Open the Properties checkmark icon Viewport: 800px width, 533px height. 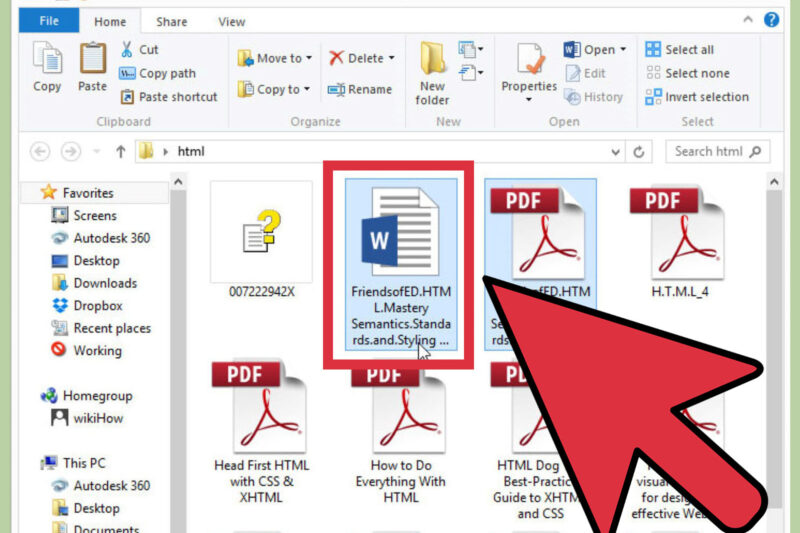(x=529, y=58)
